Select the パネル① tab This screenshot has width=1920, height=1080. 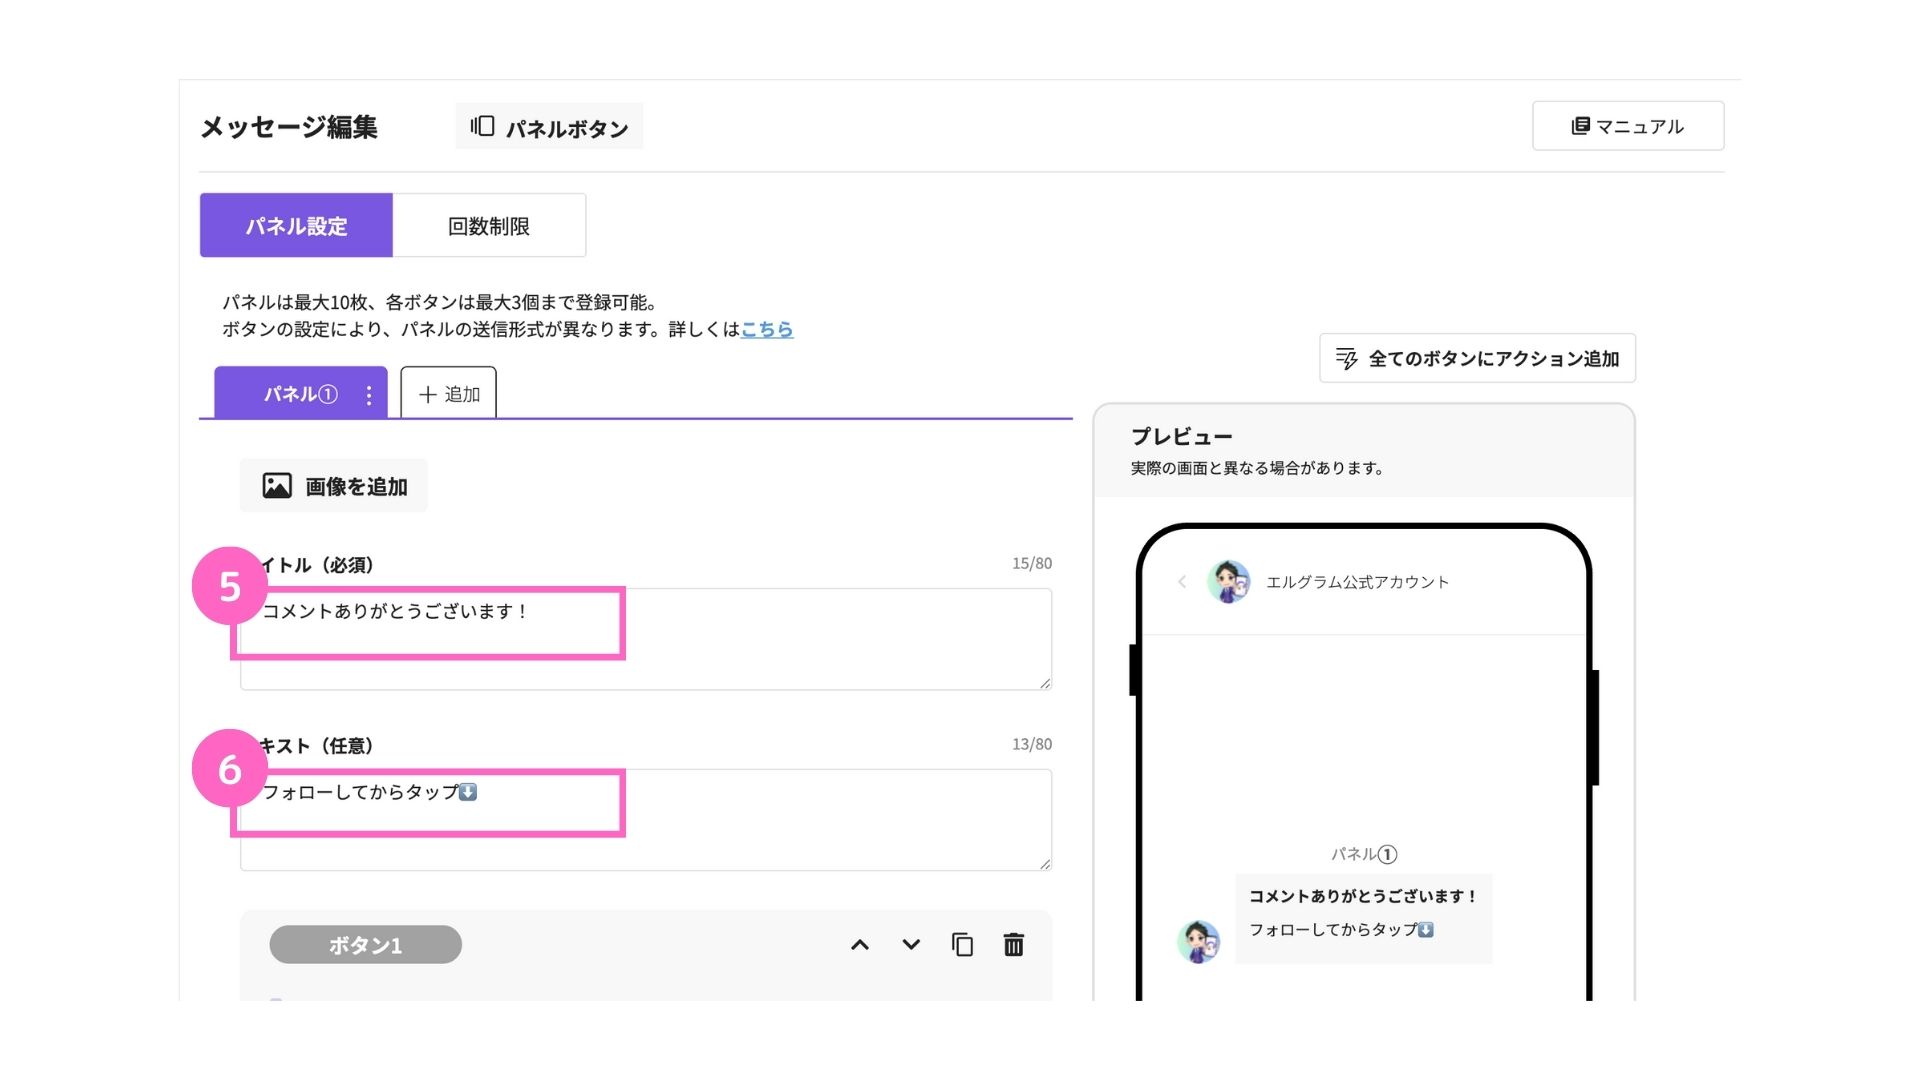click(x=300, y=394)
